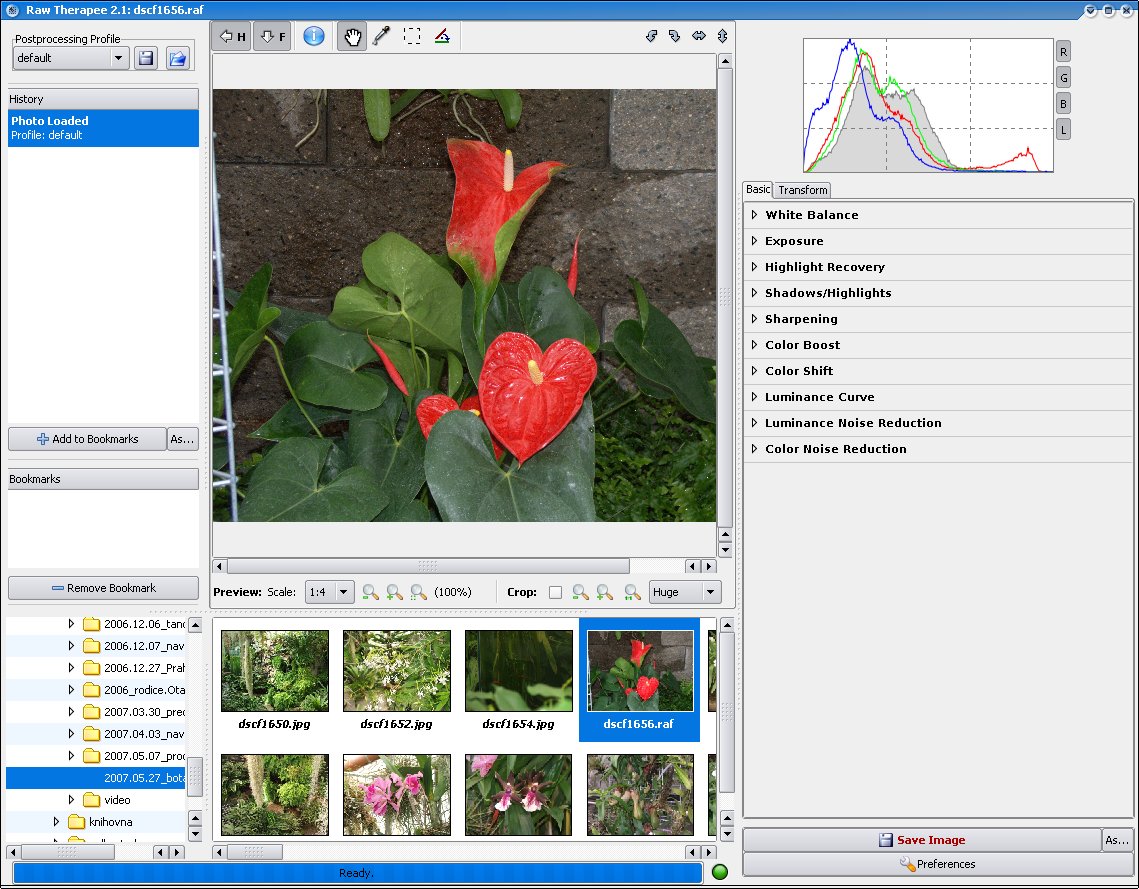Choose the straighten angle tool
The image size is (1139, 889).
(x=441, y=37)
